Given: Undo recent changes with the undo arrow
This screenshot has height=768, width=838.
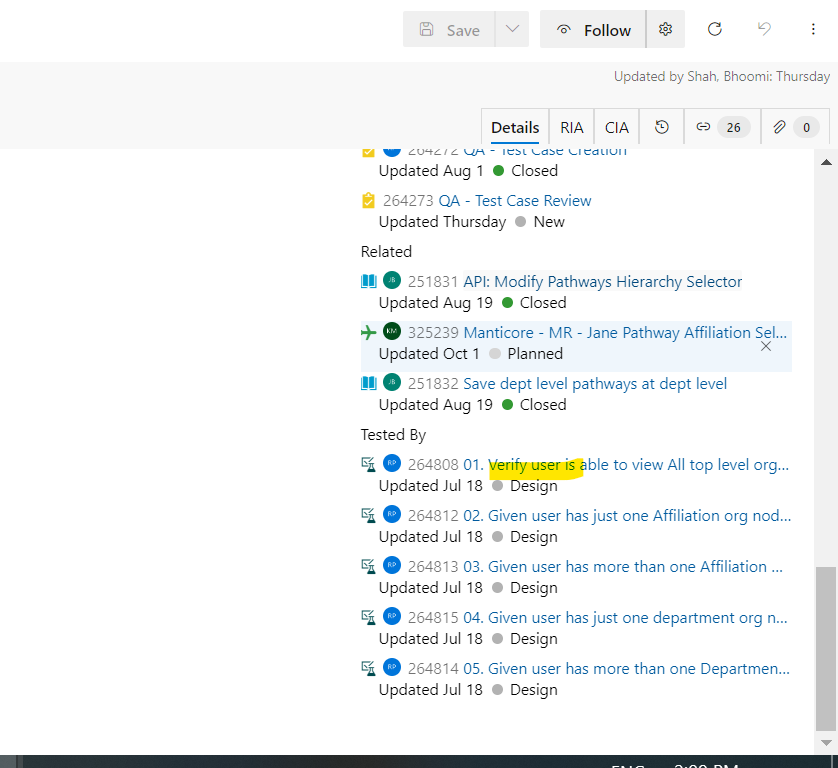Looking at the screenshot, I should pos(763,29).
